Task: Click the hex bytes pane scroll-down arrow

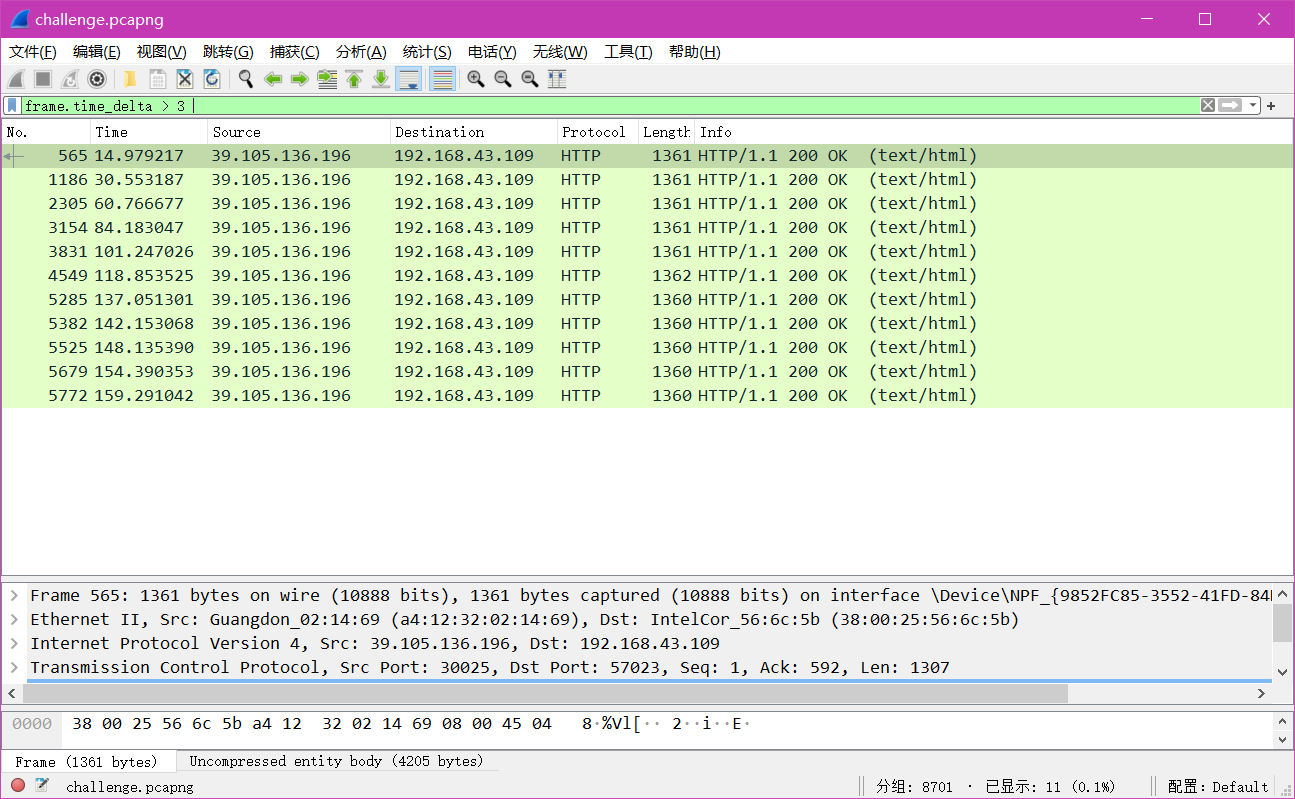Action: (1282, 740)
